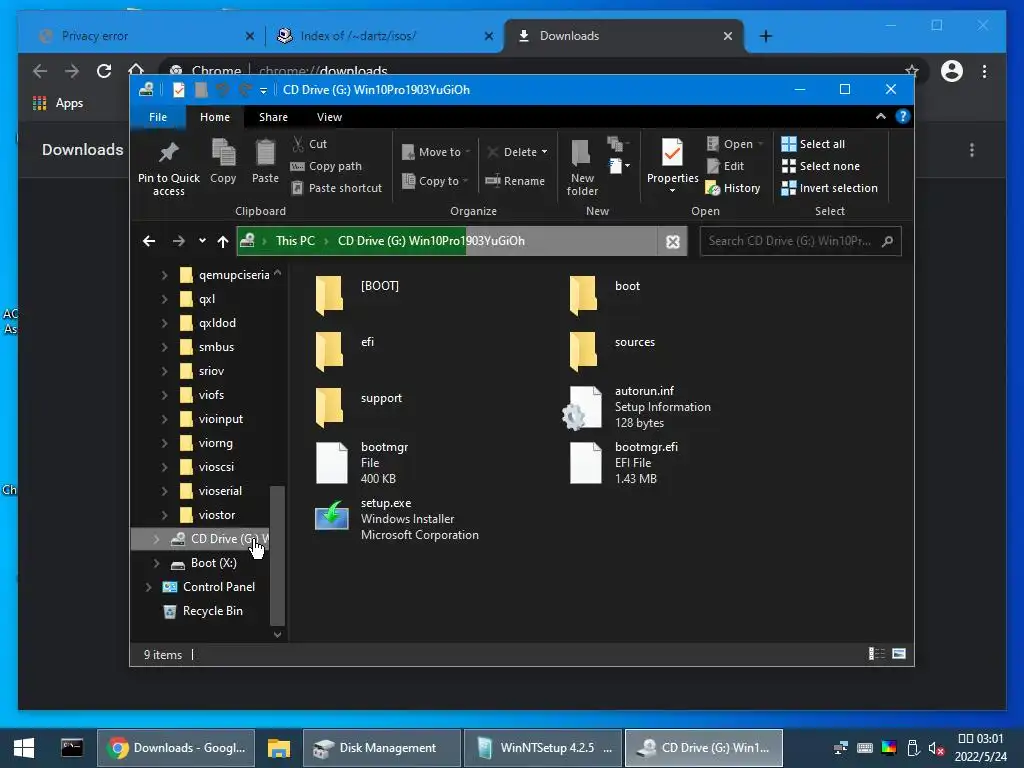Bookmark page star in Chrome

tap(912, 71)
